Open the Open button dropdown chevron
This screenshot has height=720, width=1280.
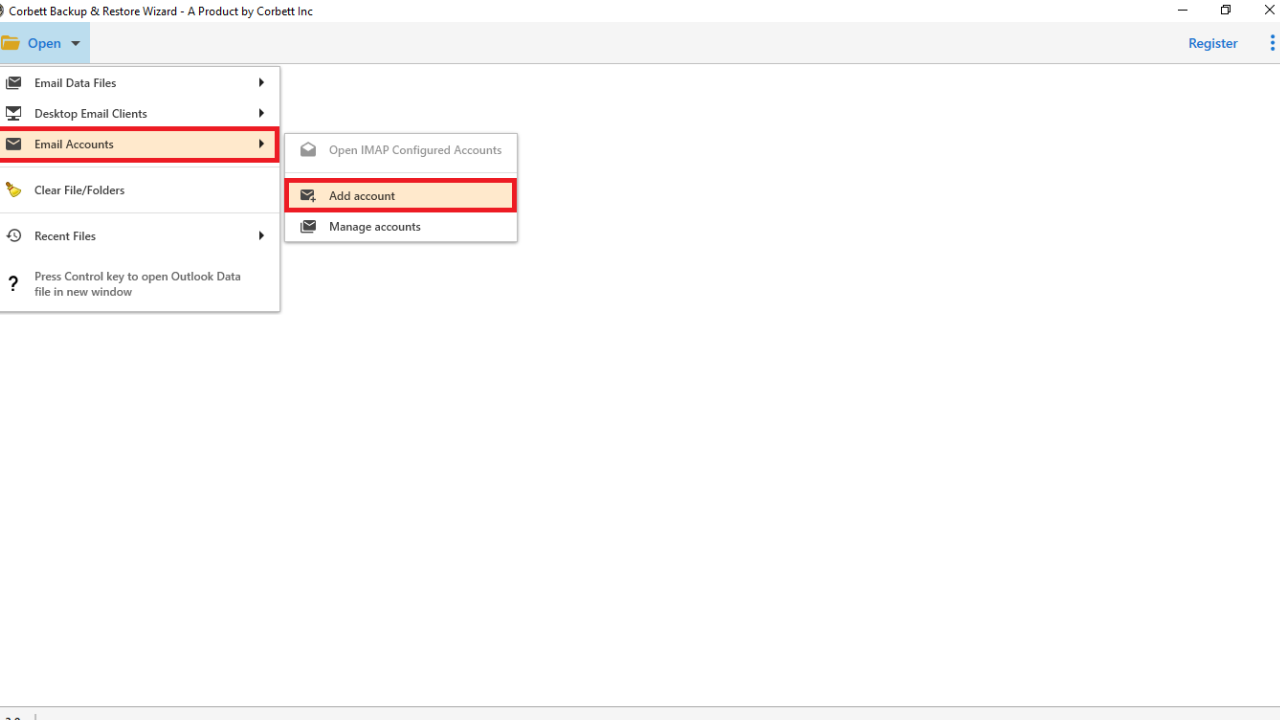coord(75,43)
